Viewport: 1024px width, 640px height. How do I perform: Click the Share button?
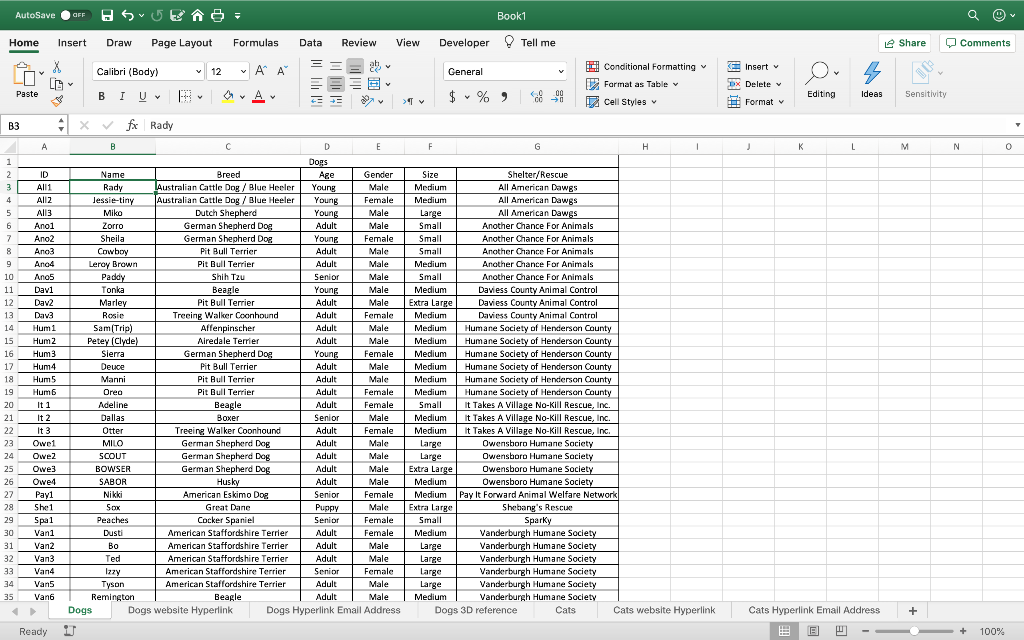tap(903, 43)
